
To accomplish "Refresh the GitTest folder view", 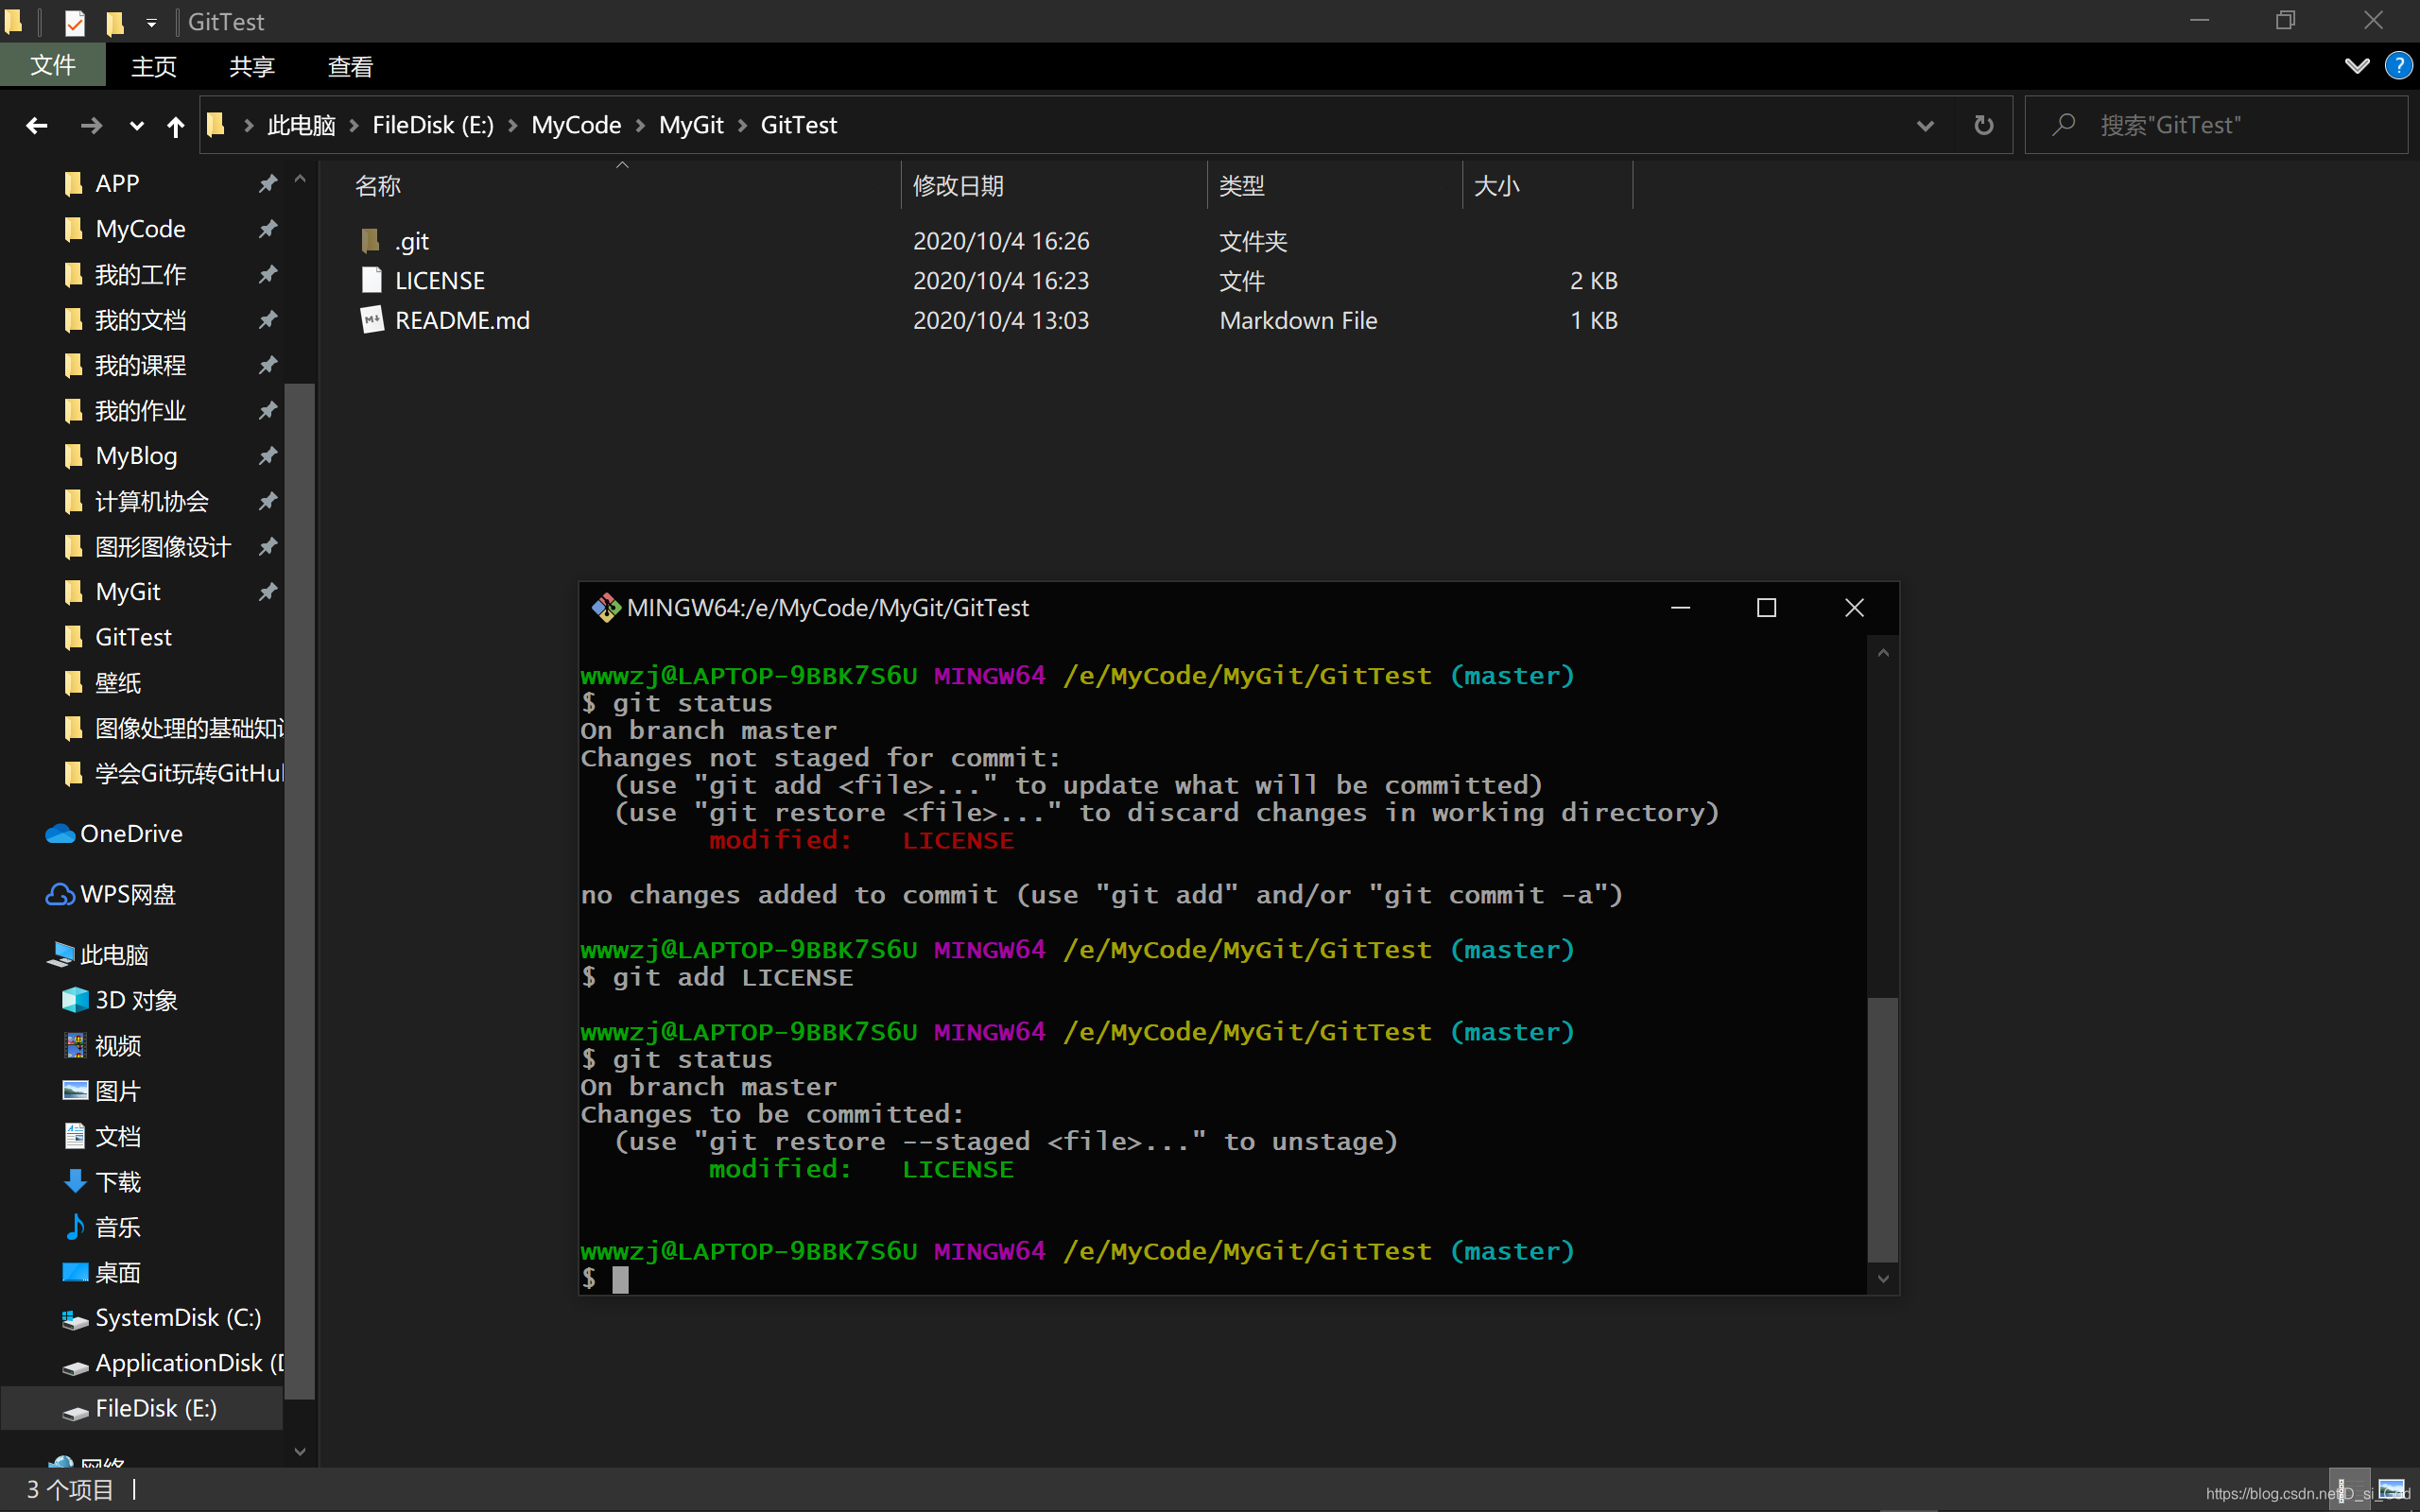I will [1984, 125].
